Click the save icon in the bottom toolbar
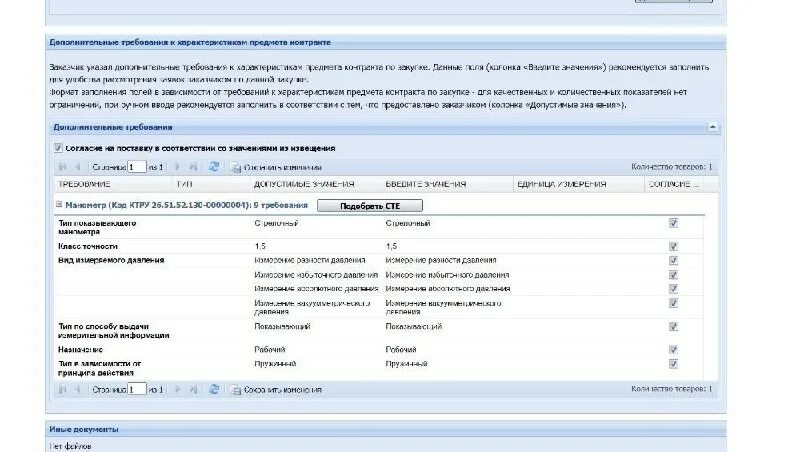This screenshot has height=452, width=800. pos(236,390)
